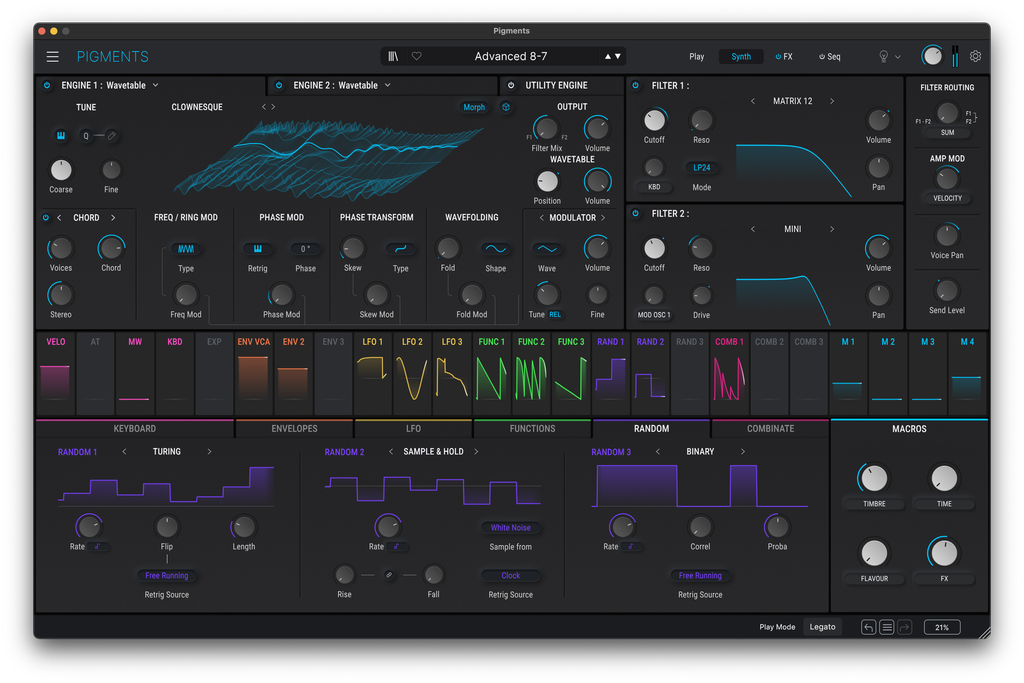Switch to the KEYBOARD tab
This screenshot has height=683, width=1024.
click(135, 429)
